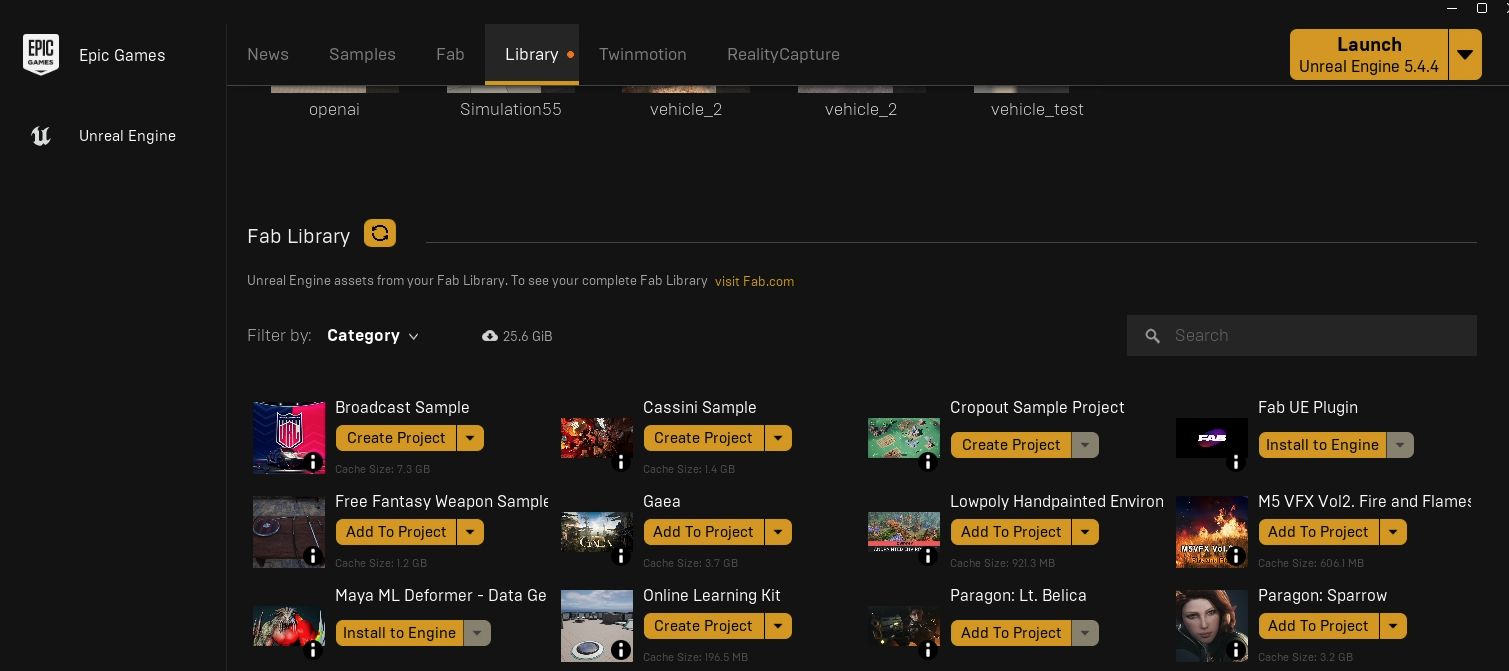Screen dimensions: 1509x671
Task: Install Fab UE Plugin to Engine
Action: [1322, 445]
